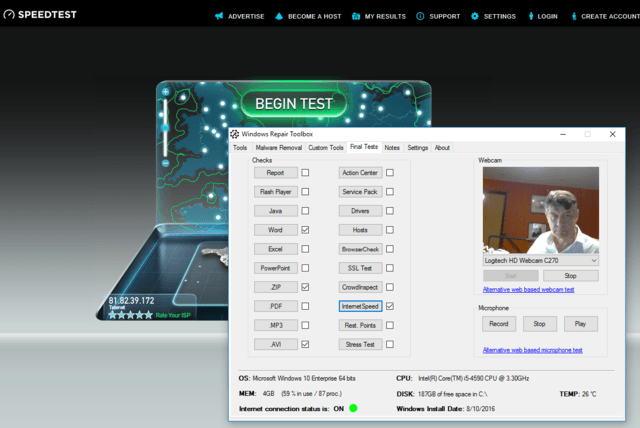Click the Login person icon
The height and width of the screenshot is (428, 640).
[531, 16]
